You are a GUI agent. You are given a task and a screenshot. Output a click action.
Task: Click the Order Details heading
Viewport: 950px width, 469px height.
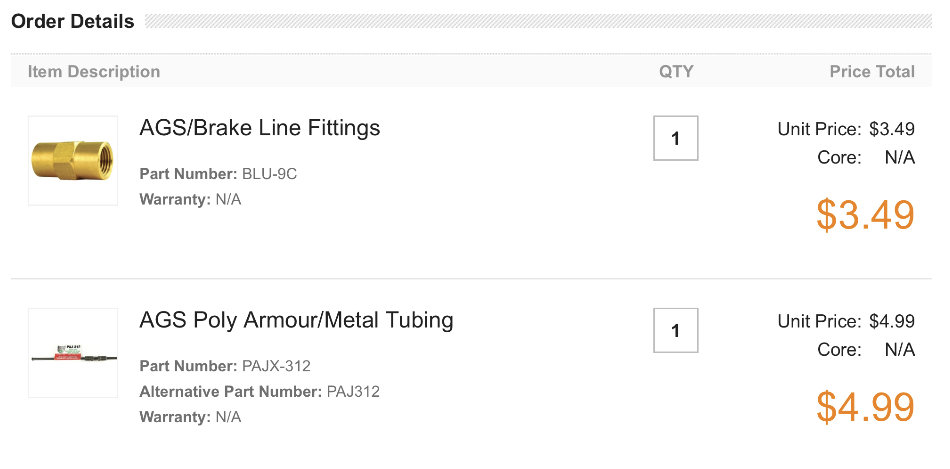[73, 22]
